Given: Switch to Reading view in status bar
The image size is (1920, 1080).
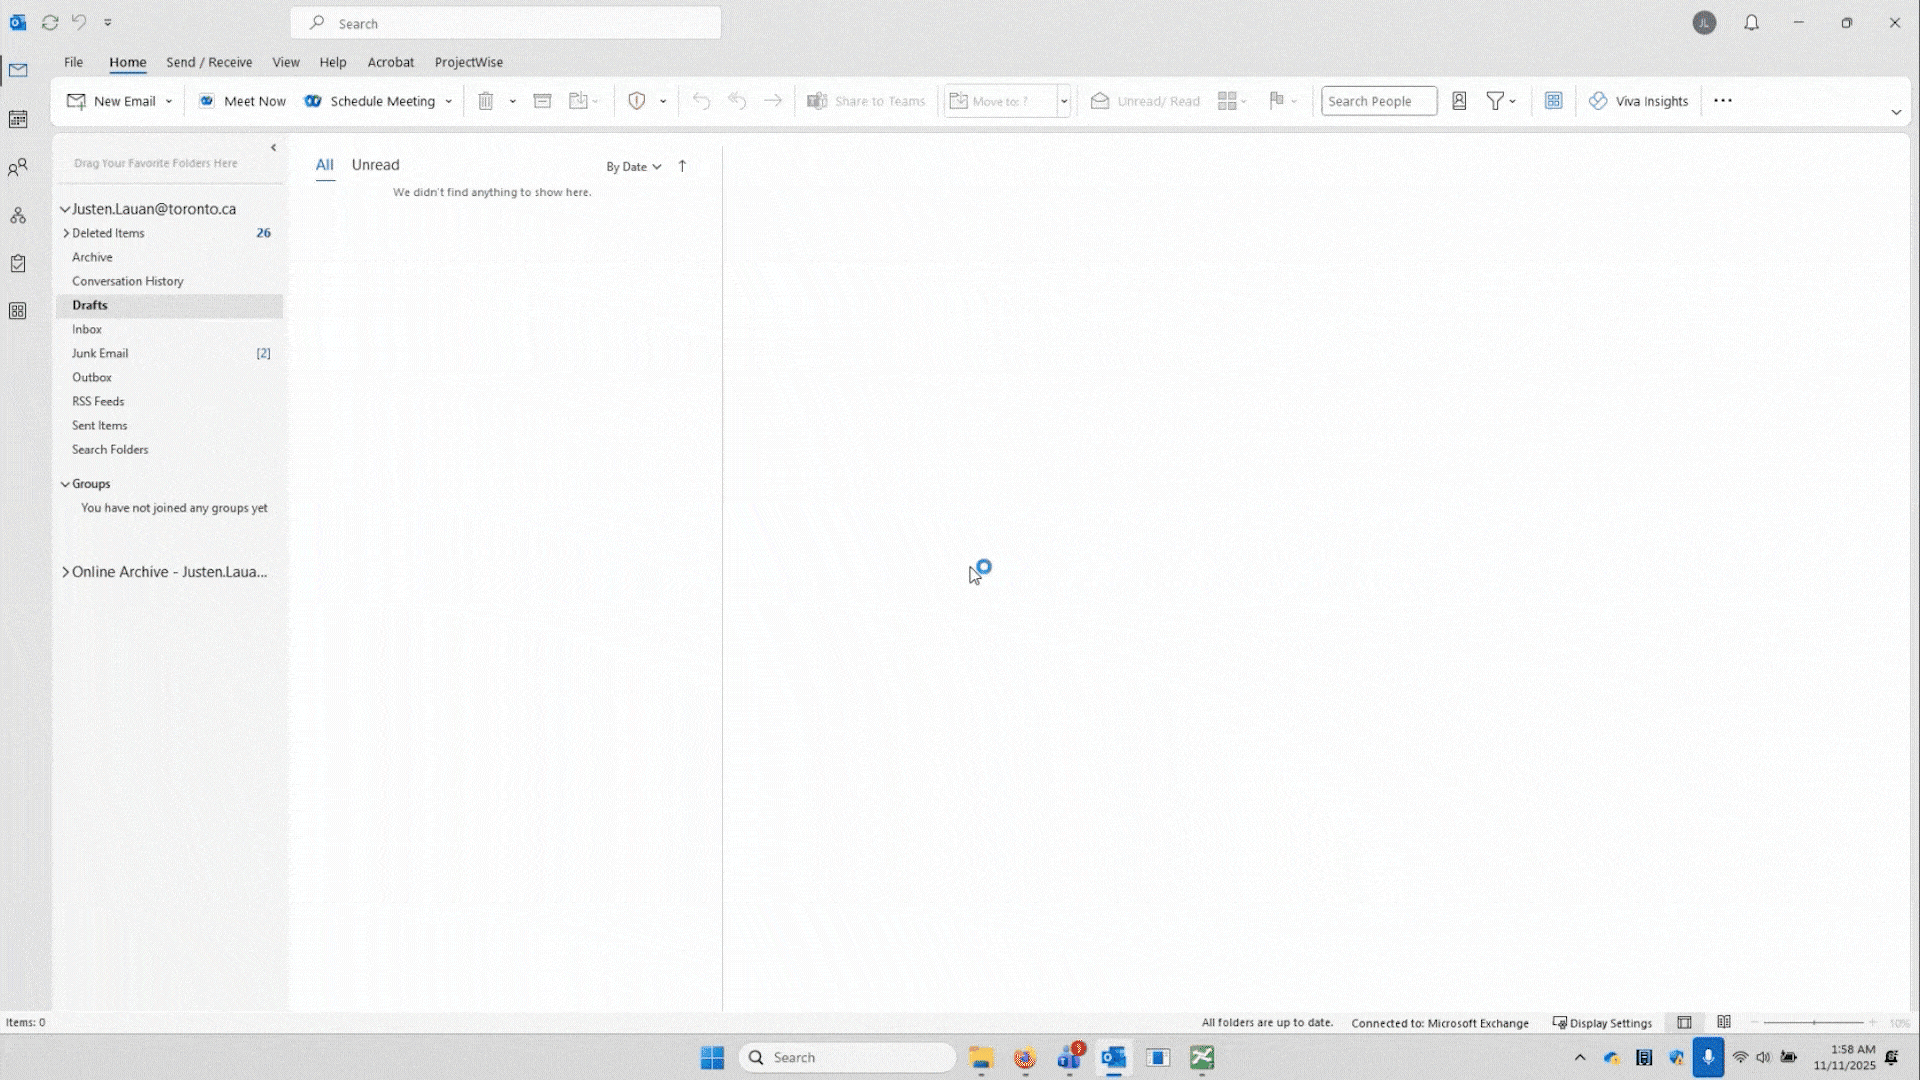Looking at the screenshot, I should [1723, 1022].
